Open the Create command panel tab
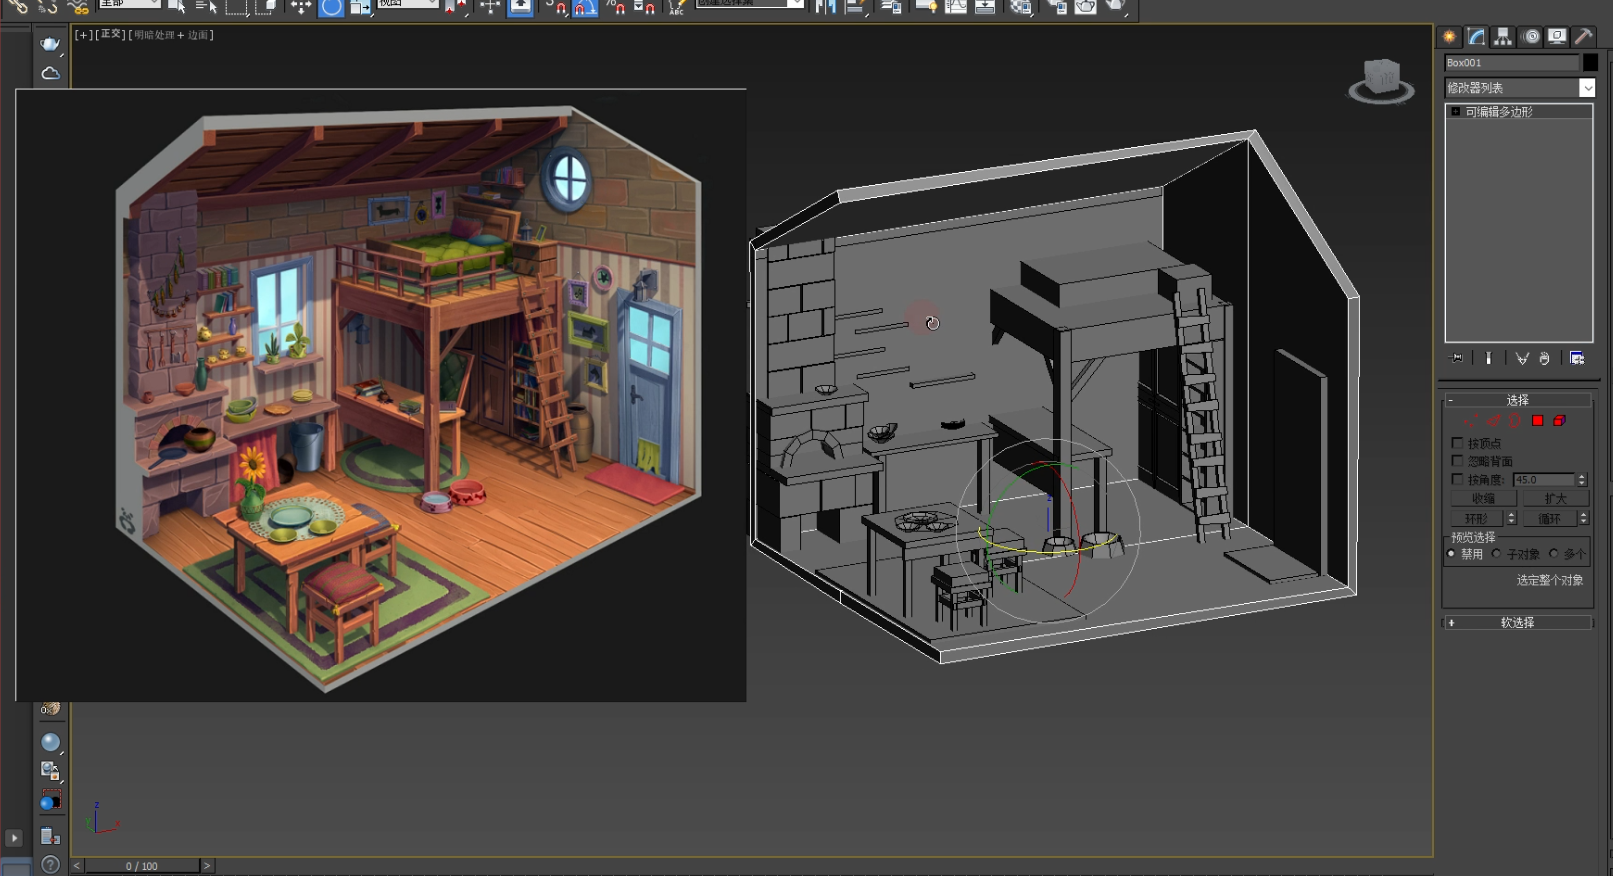Image resolution: width=1613 pixels, height=876 pixels. 1449,37
